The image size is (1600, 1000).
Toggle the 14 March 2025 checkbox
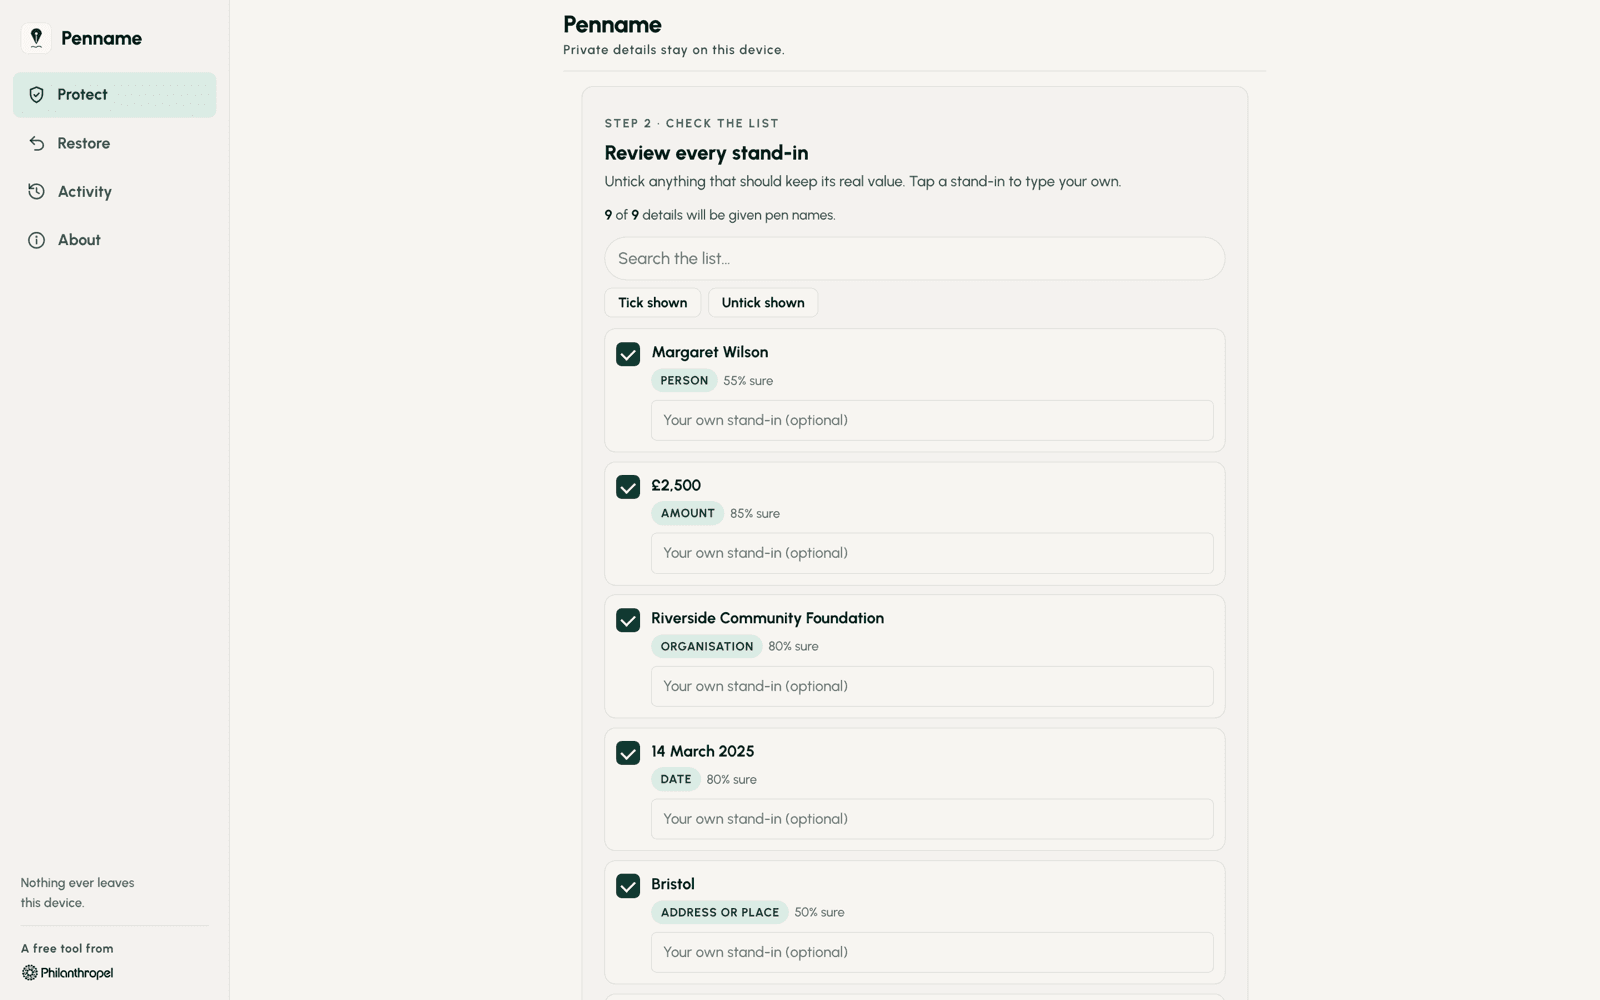pyautogui.click(x=628, y=753)
